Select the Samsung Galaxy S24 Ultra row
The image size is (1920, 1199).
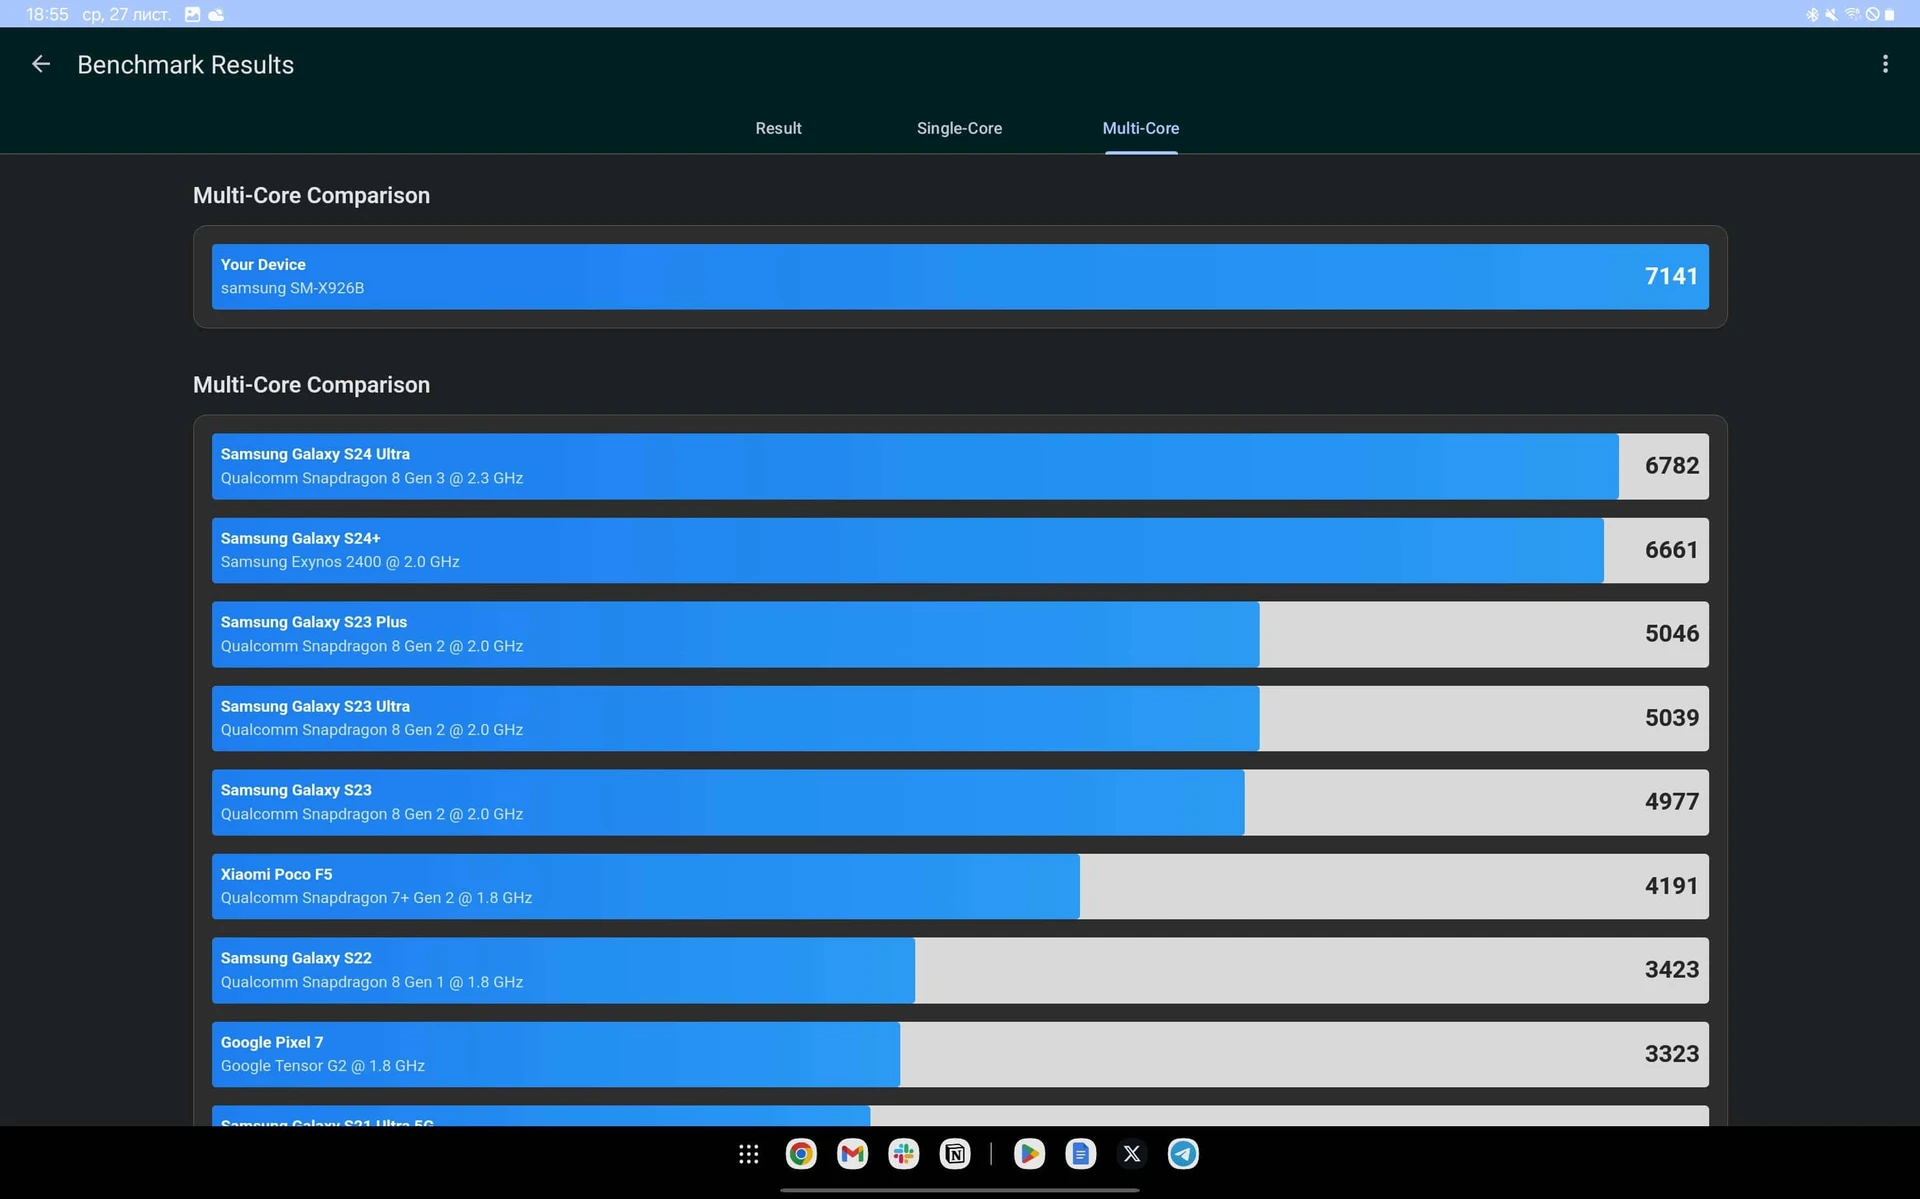tap(960, 466)
